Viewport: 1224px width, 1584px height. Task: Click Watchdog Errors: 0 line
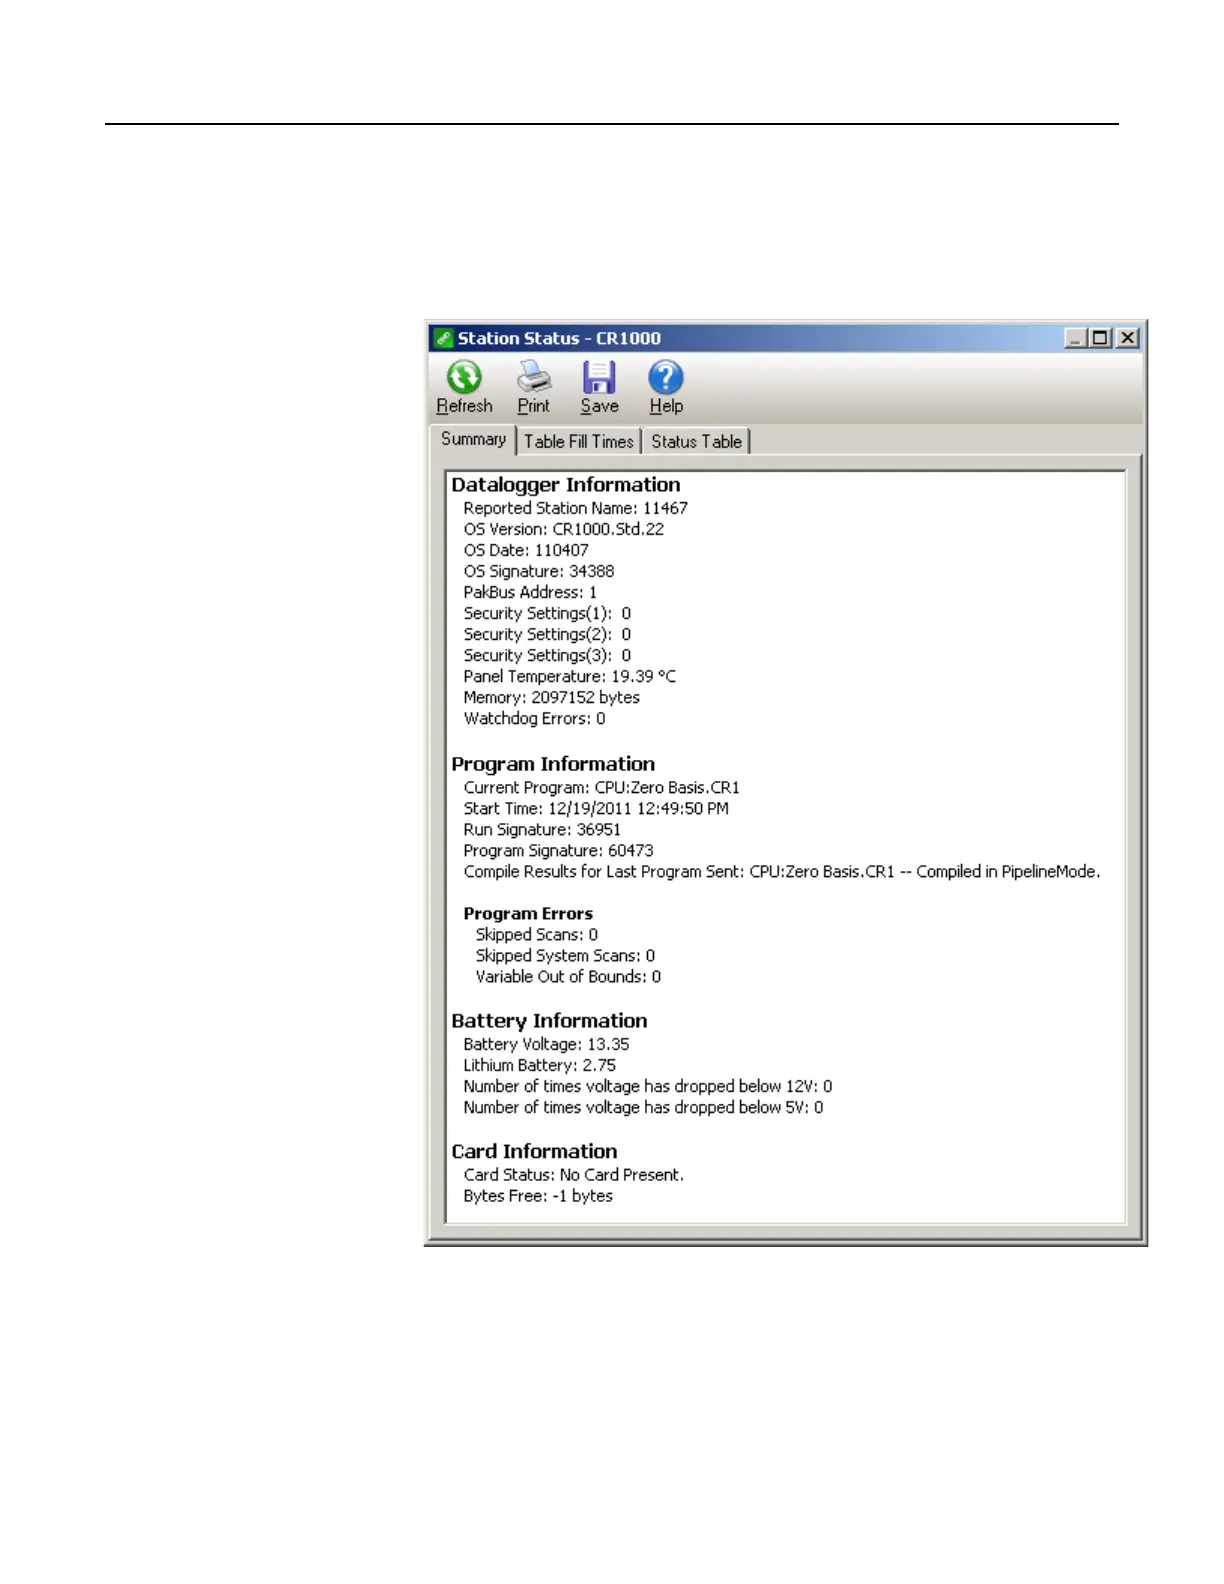coord(534,718)
